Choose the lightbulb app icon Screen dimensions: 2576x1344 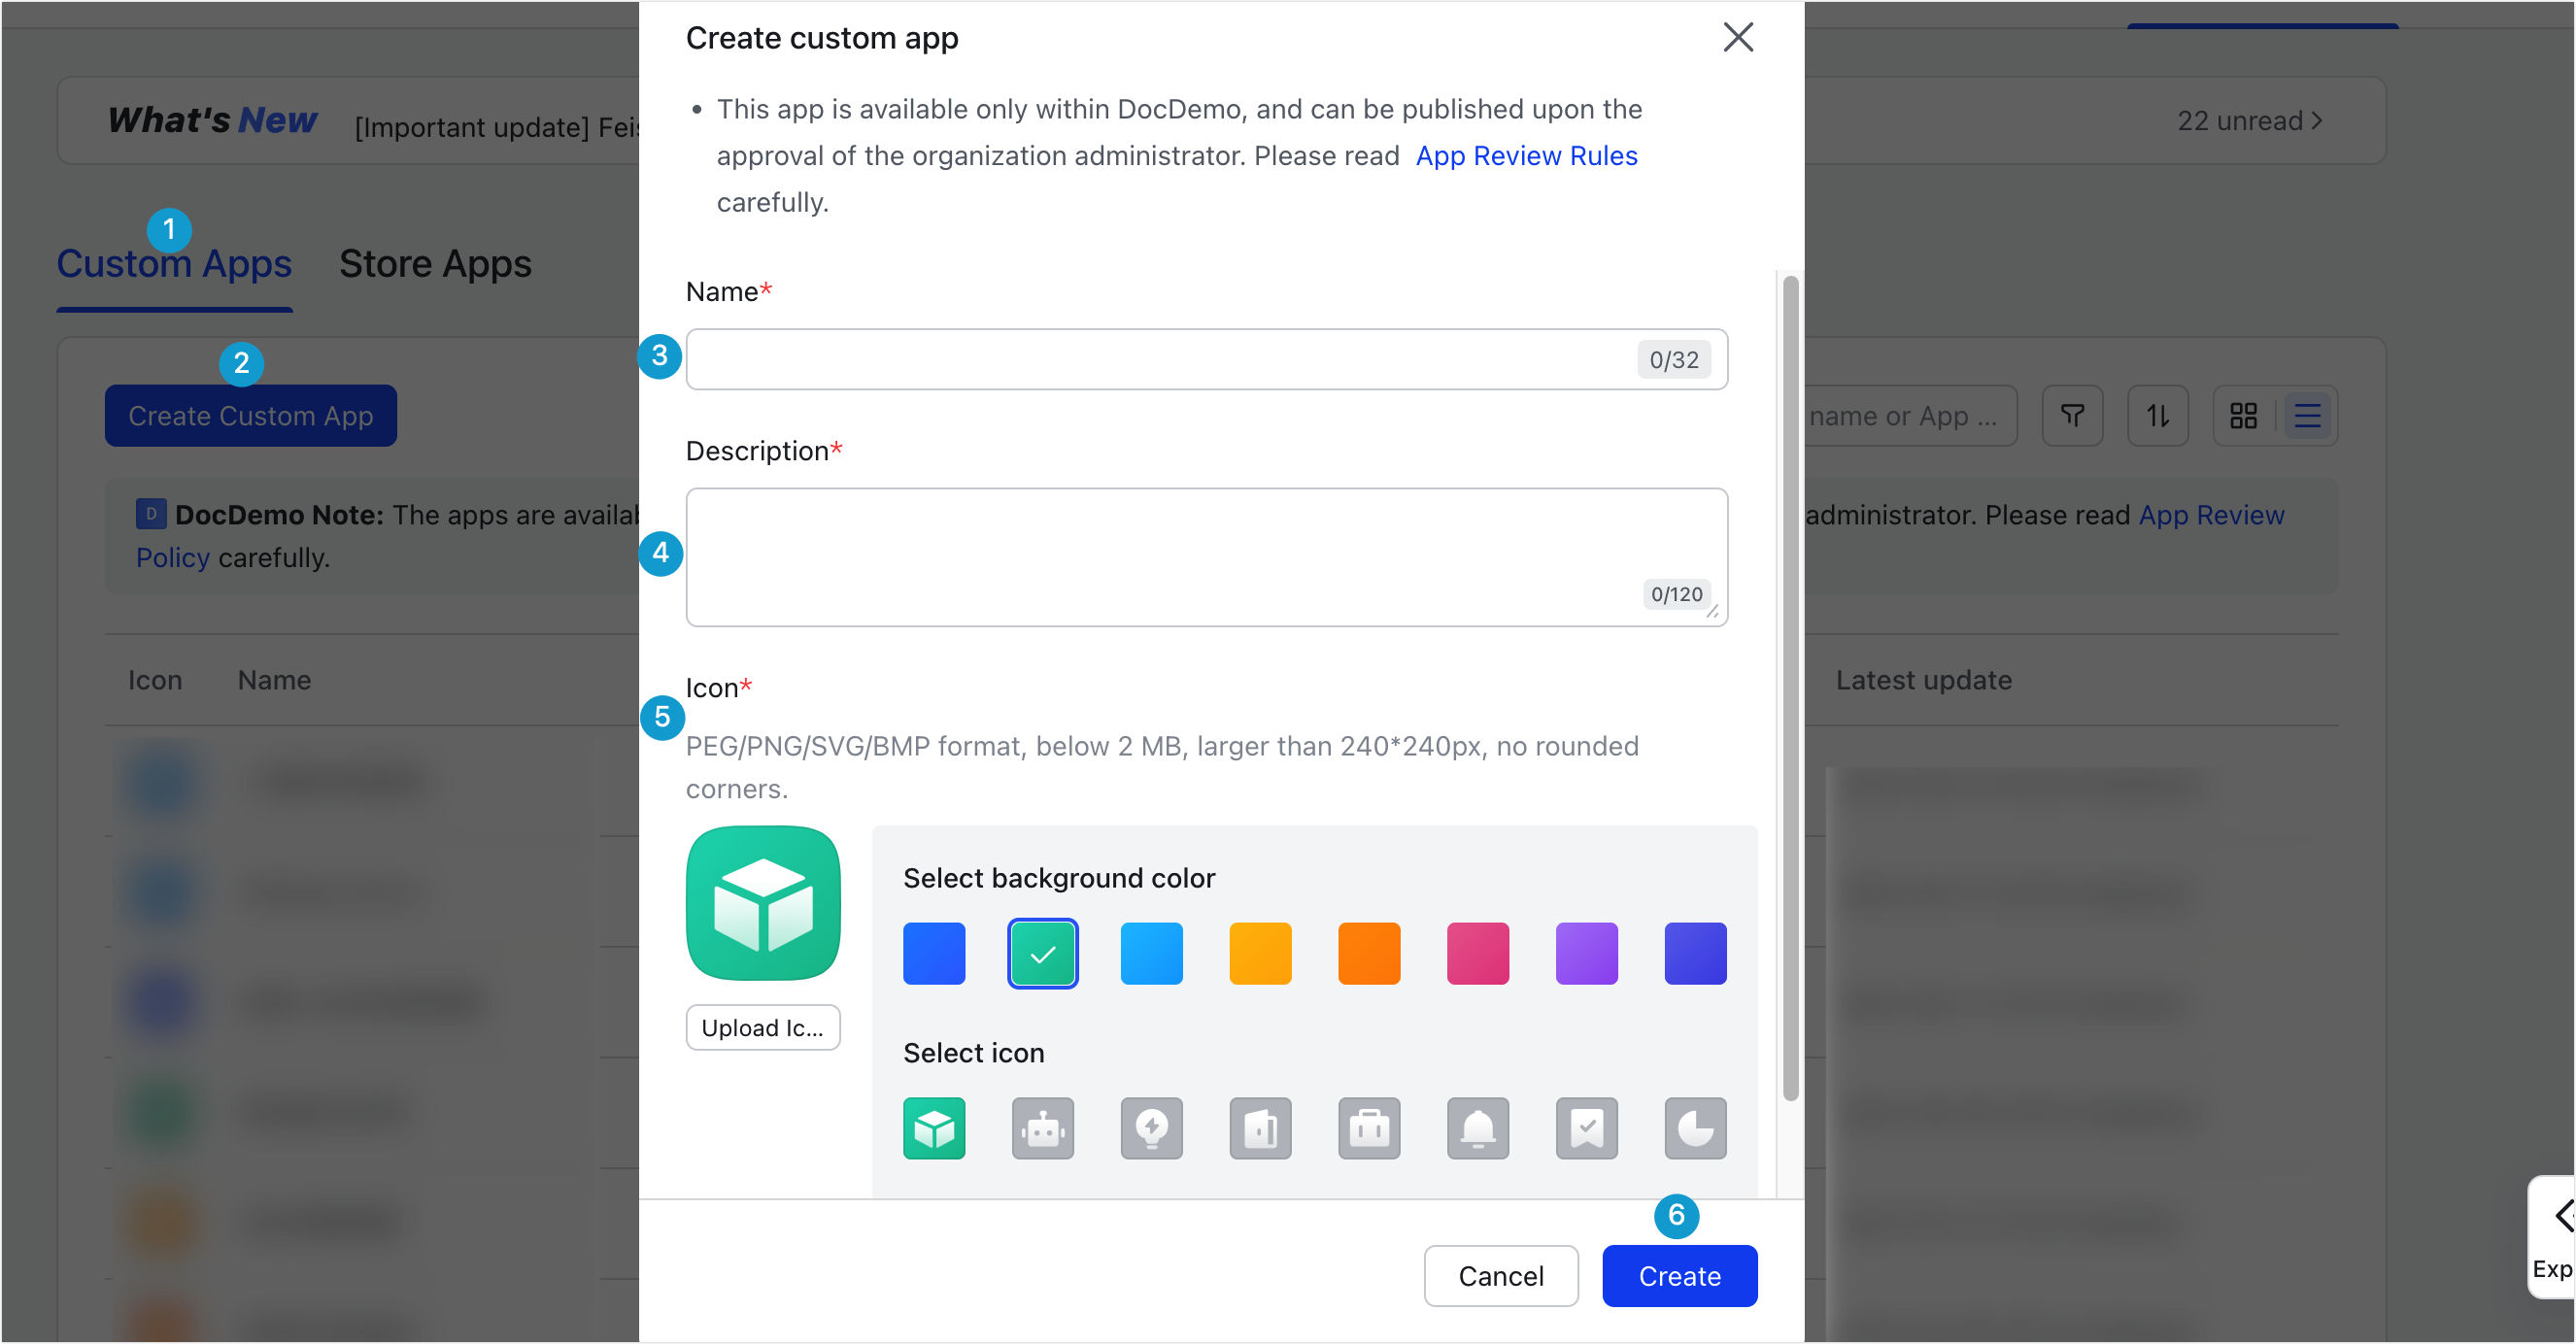(1151, 1128)
